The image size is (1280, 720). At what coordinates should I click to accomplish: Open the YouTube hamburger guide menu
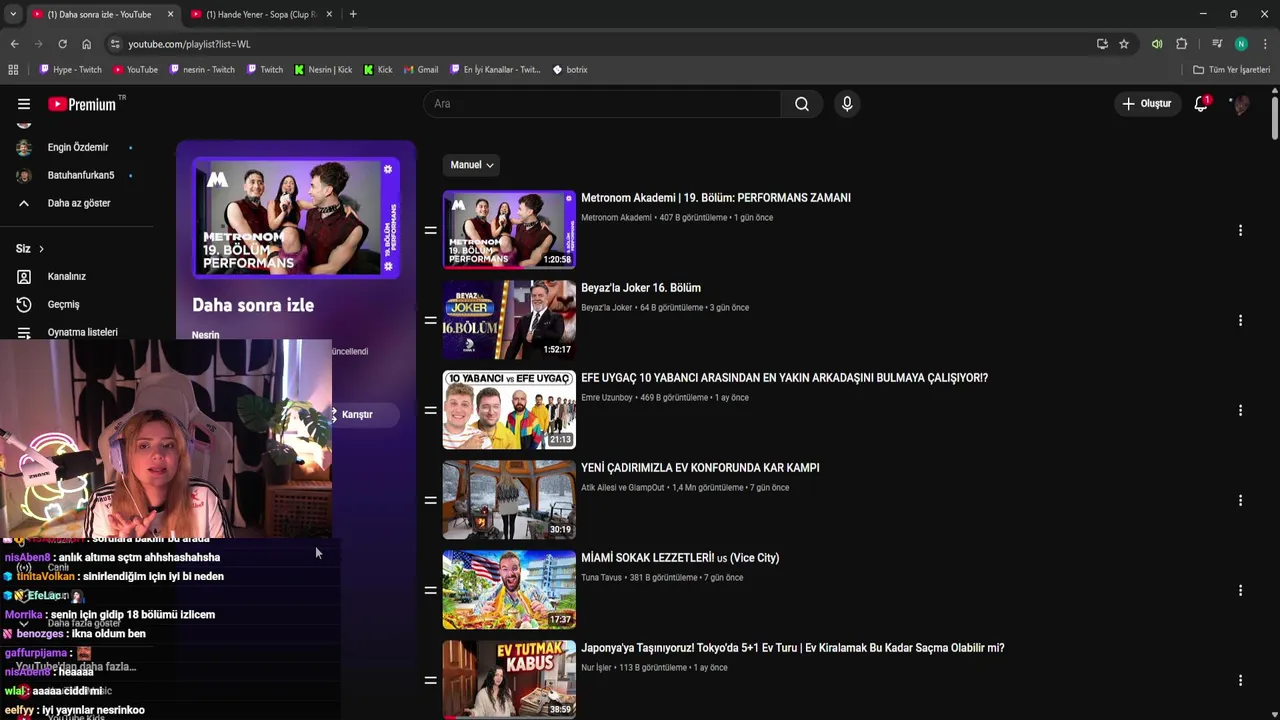click(24, 104)
